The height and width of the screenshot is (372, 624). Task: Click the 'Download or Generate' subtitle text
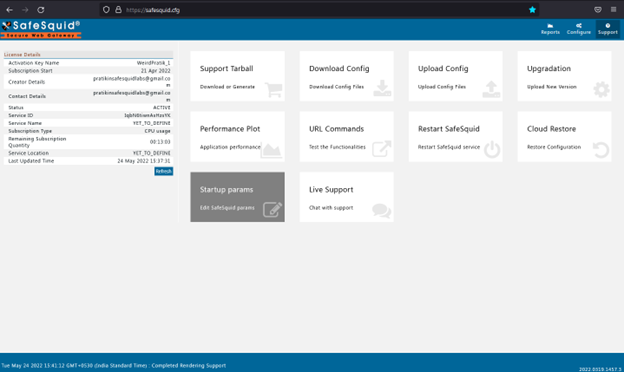coord(227,87)
